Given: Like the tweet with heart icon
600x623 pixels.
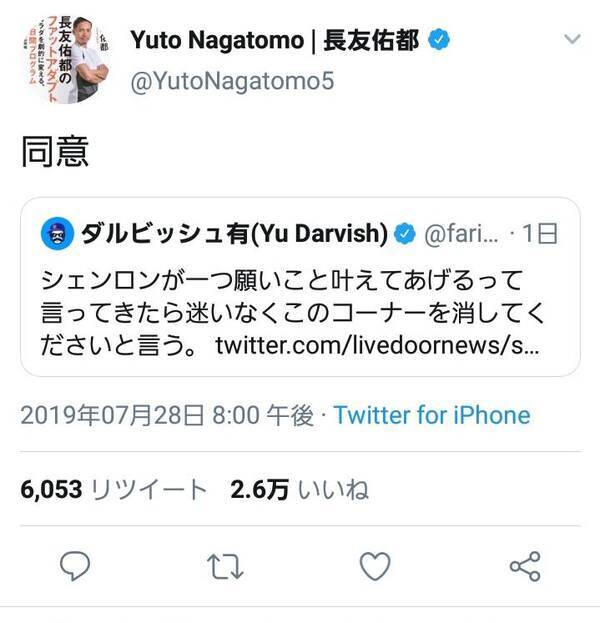Looking at the screenshot, I should click(375, 567).
